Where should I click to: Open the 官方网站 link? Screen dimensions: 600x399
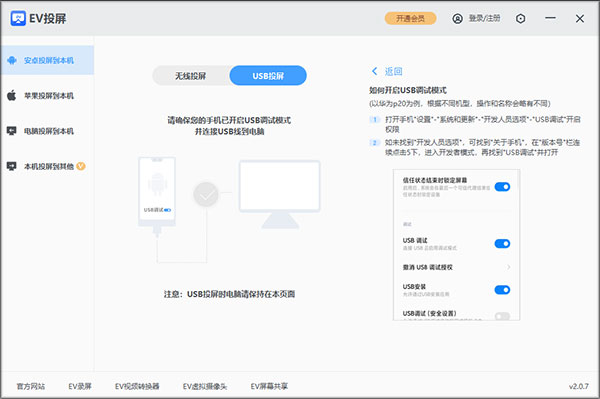coord(31,386)
